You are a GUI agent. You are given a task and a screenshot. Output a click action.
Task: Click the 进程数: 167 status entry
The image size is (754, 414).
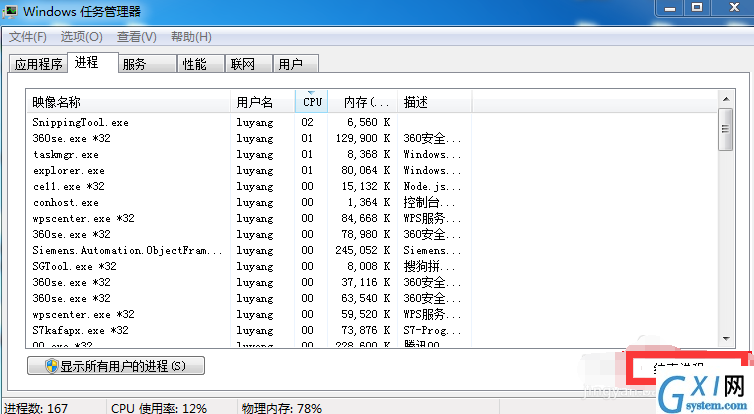pos(37,408)
